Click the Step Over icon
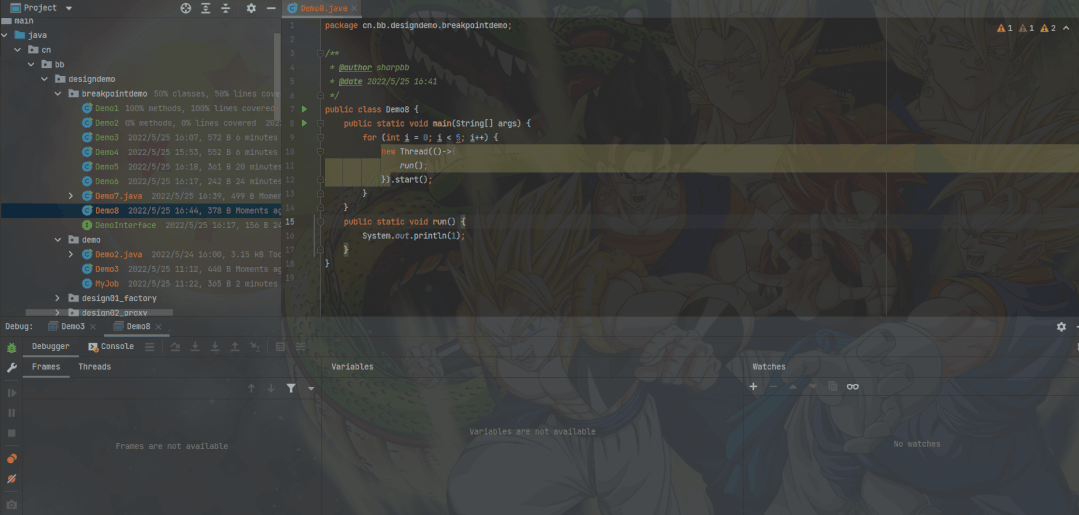Image resolution: width=1079 pixels, height=515 pixels. 175,346
